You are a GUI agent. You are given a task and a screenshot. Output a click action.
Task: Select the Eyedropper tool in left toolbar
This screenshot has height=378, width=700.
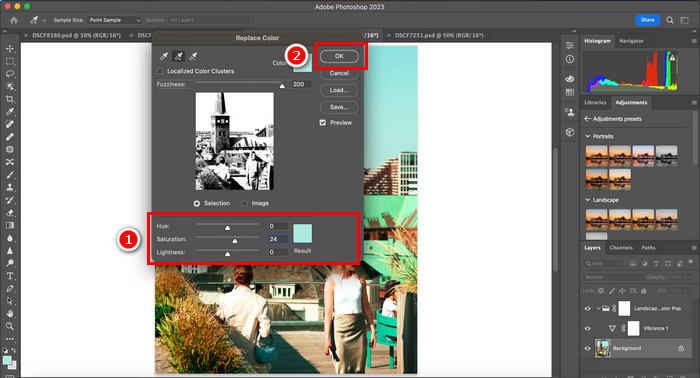point(10,112)
